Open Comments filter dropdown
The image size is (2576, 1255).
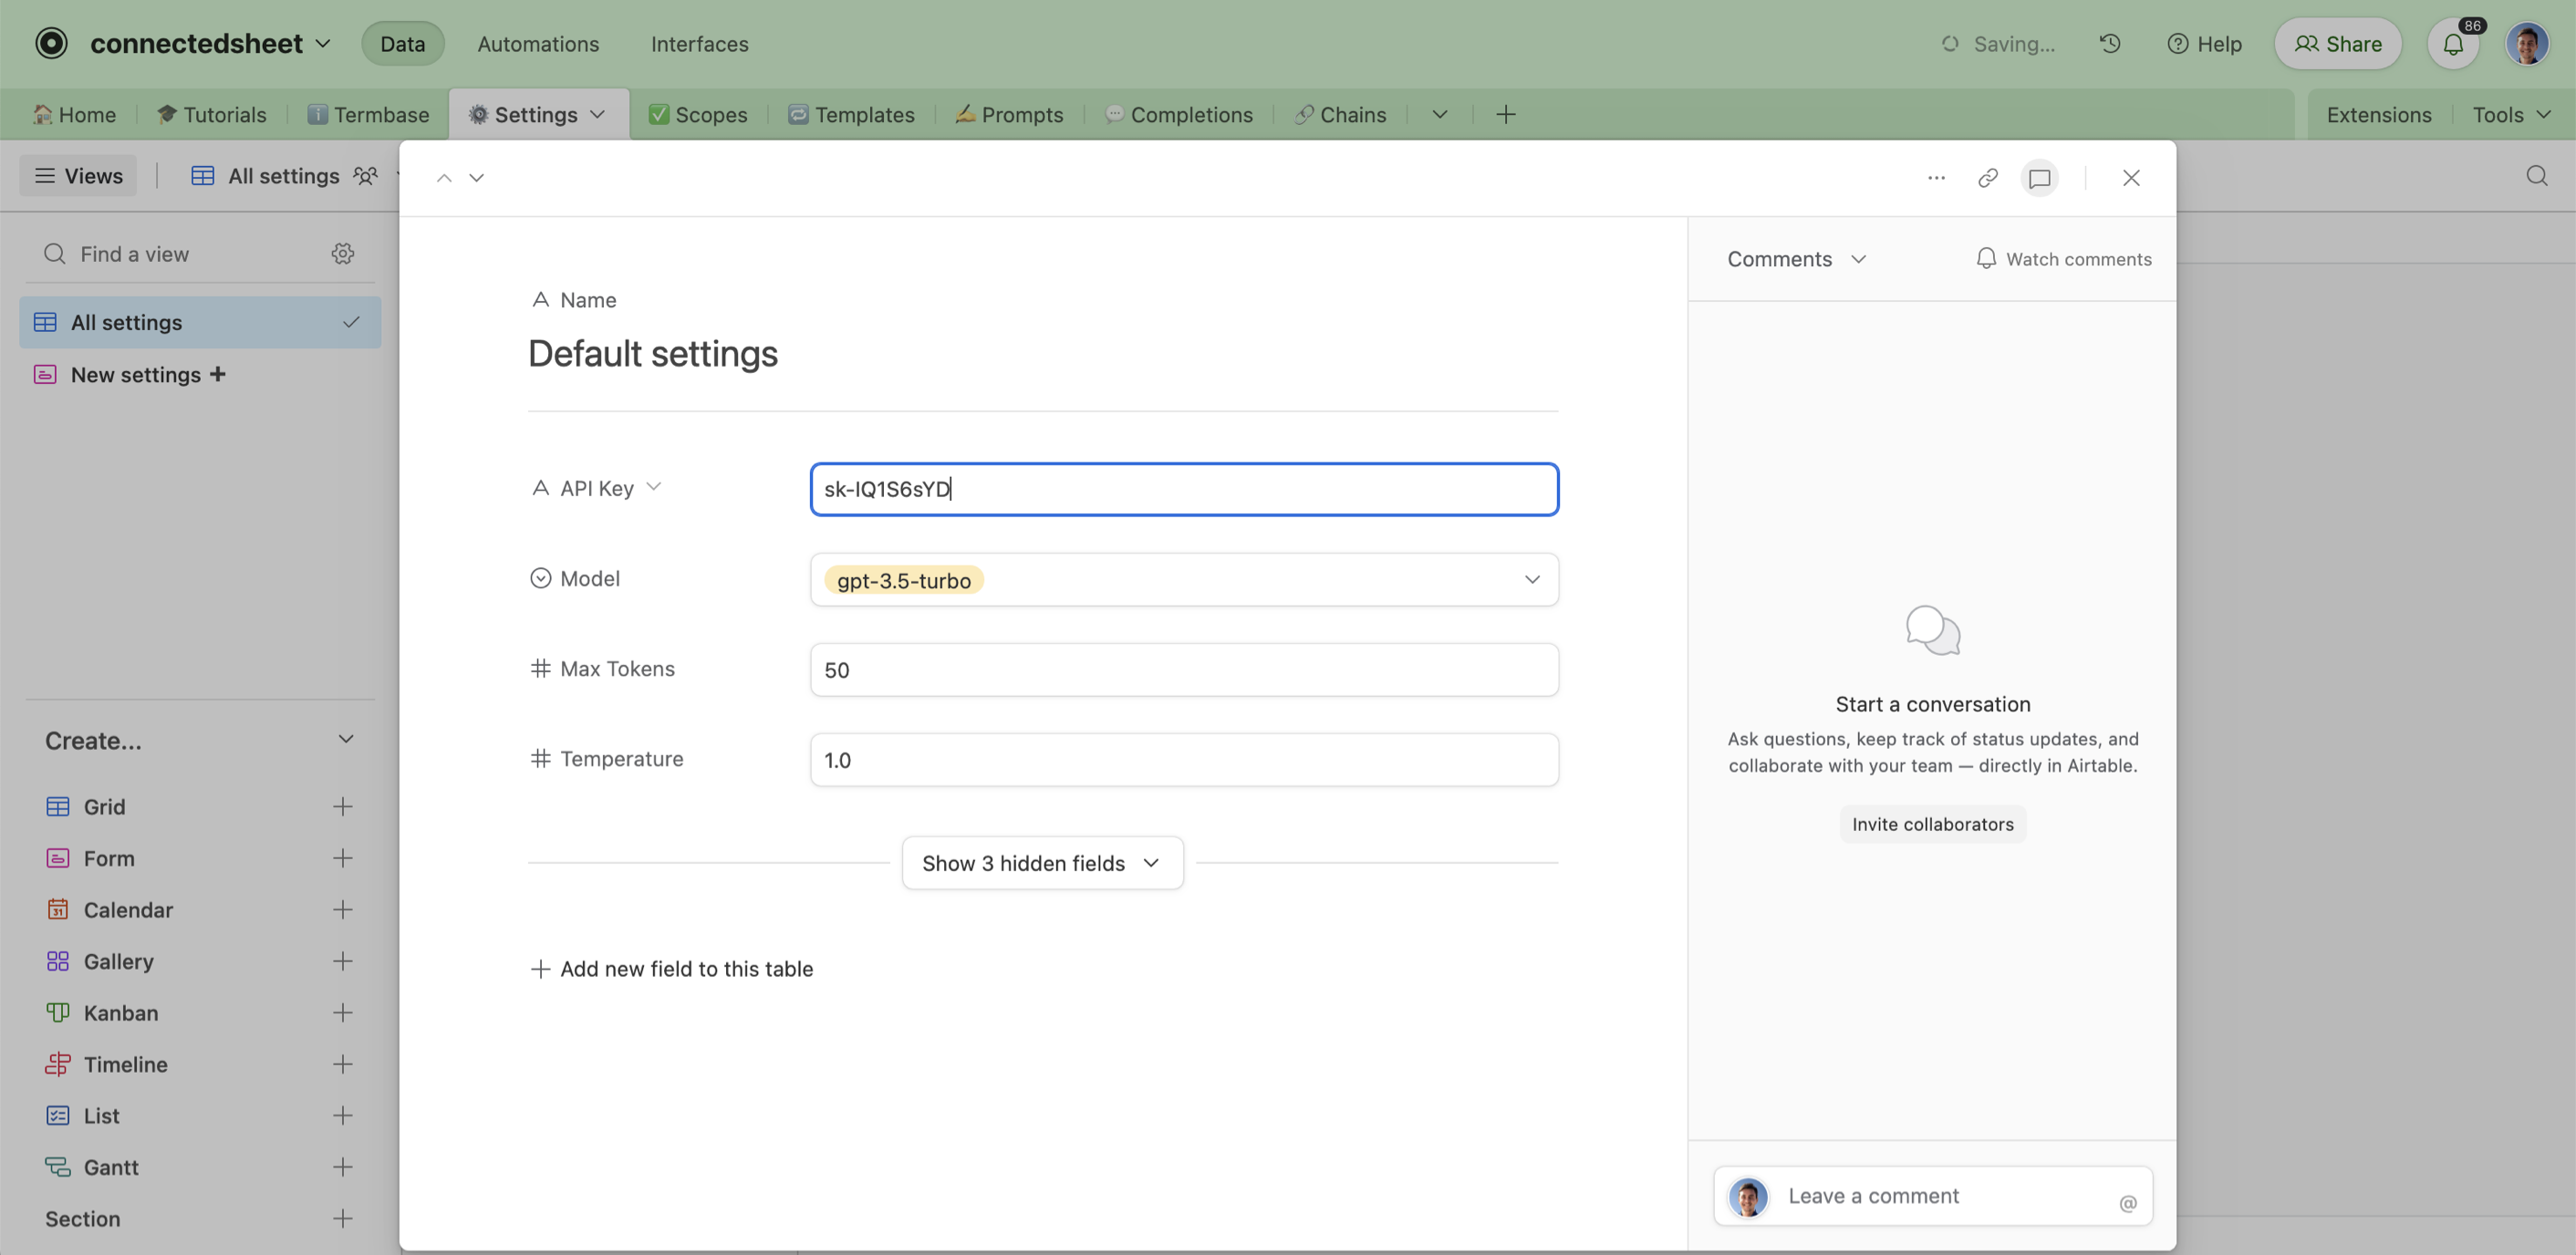point(1796,259)
